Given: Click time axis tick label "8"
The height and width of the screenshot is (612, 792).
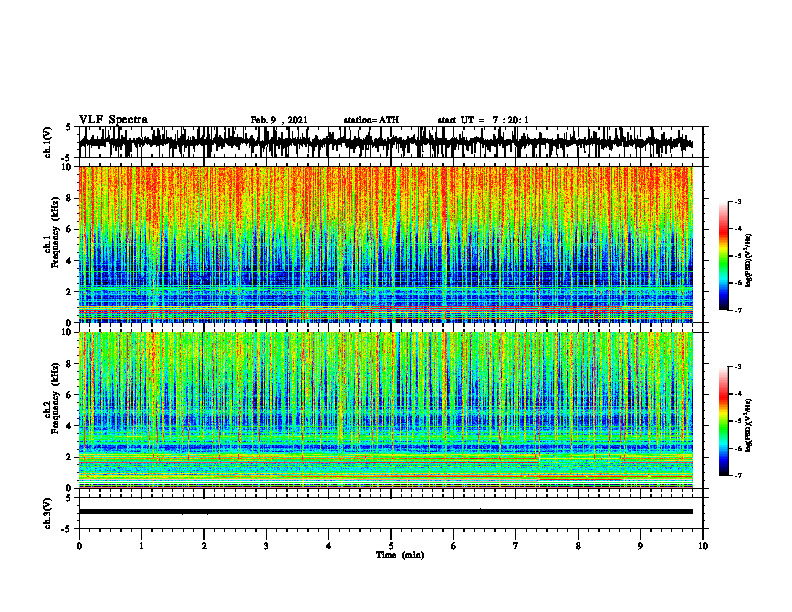Looking at the screenshot, I should coord(578,546).
